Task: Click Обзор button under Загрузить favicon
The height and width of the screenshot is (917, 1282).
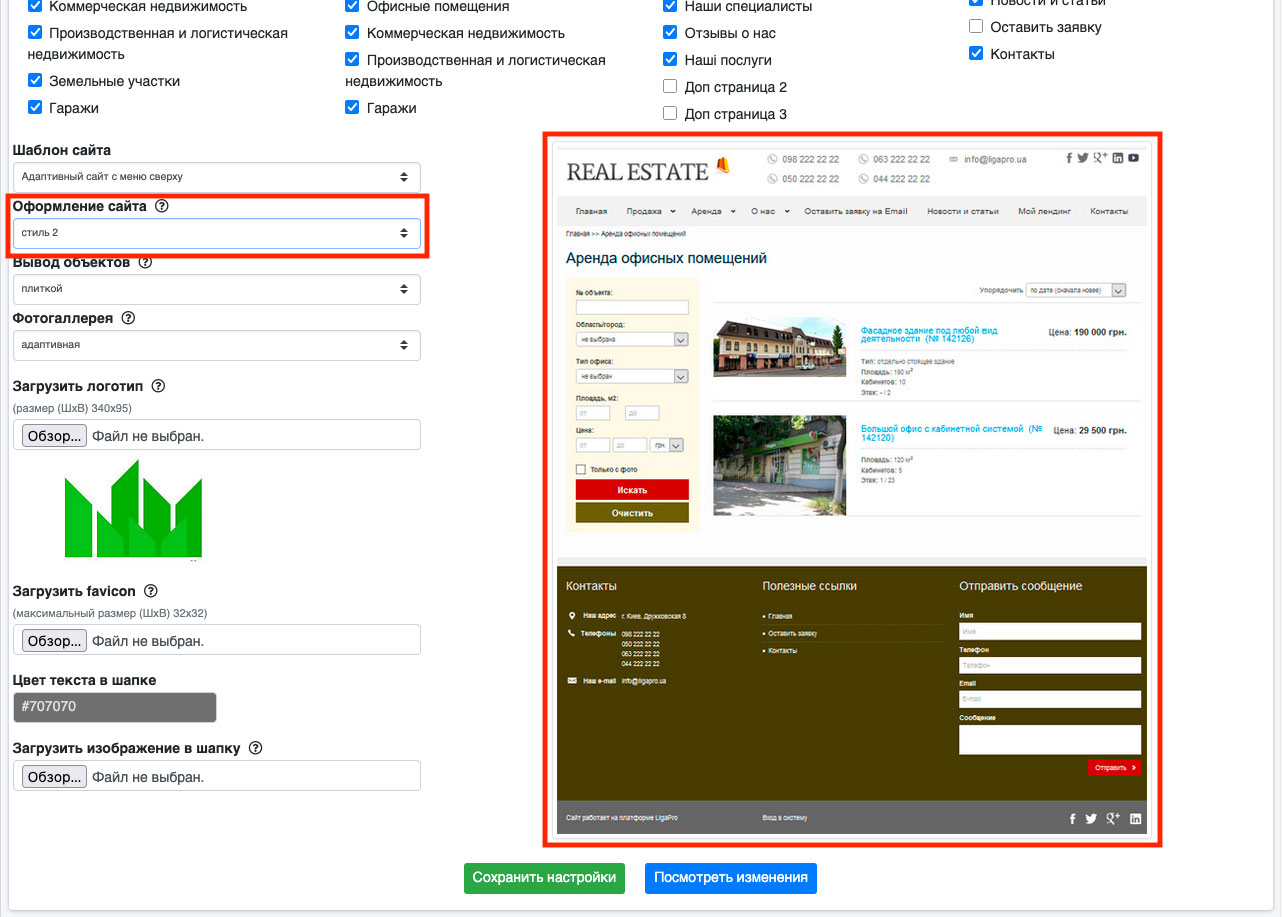Action: [x=54, y=640]
